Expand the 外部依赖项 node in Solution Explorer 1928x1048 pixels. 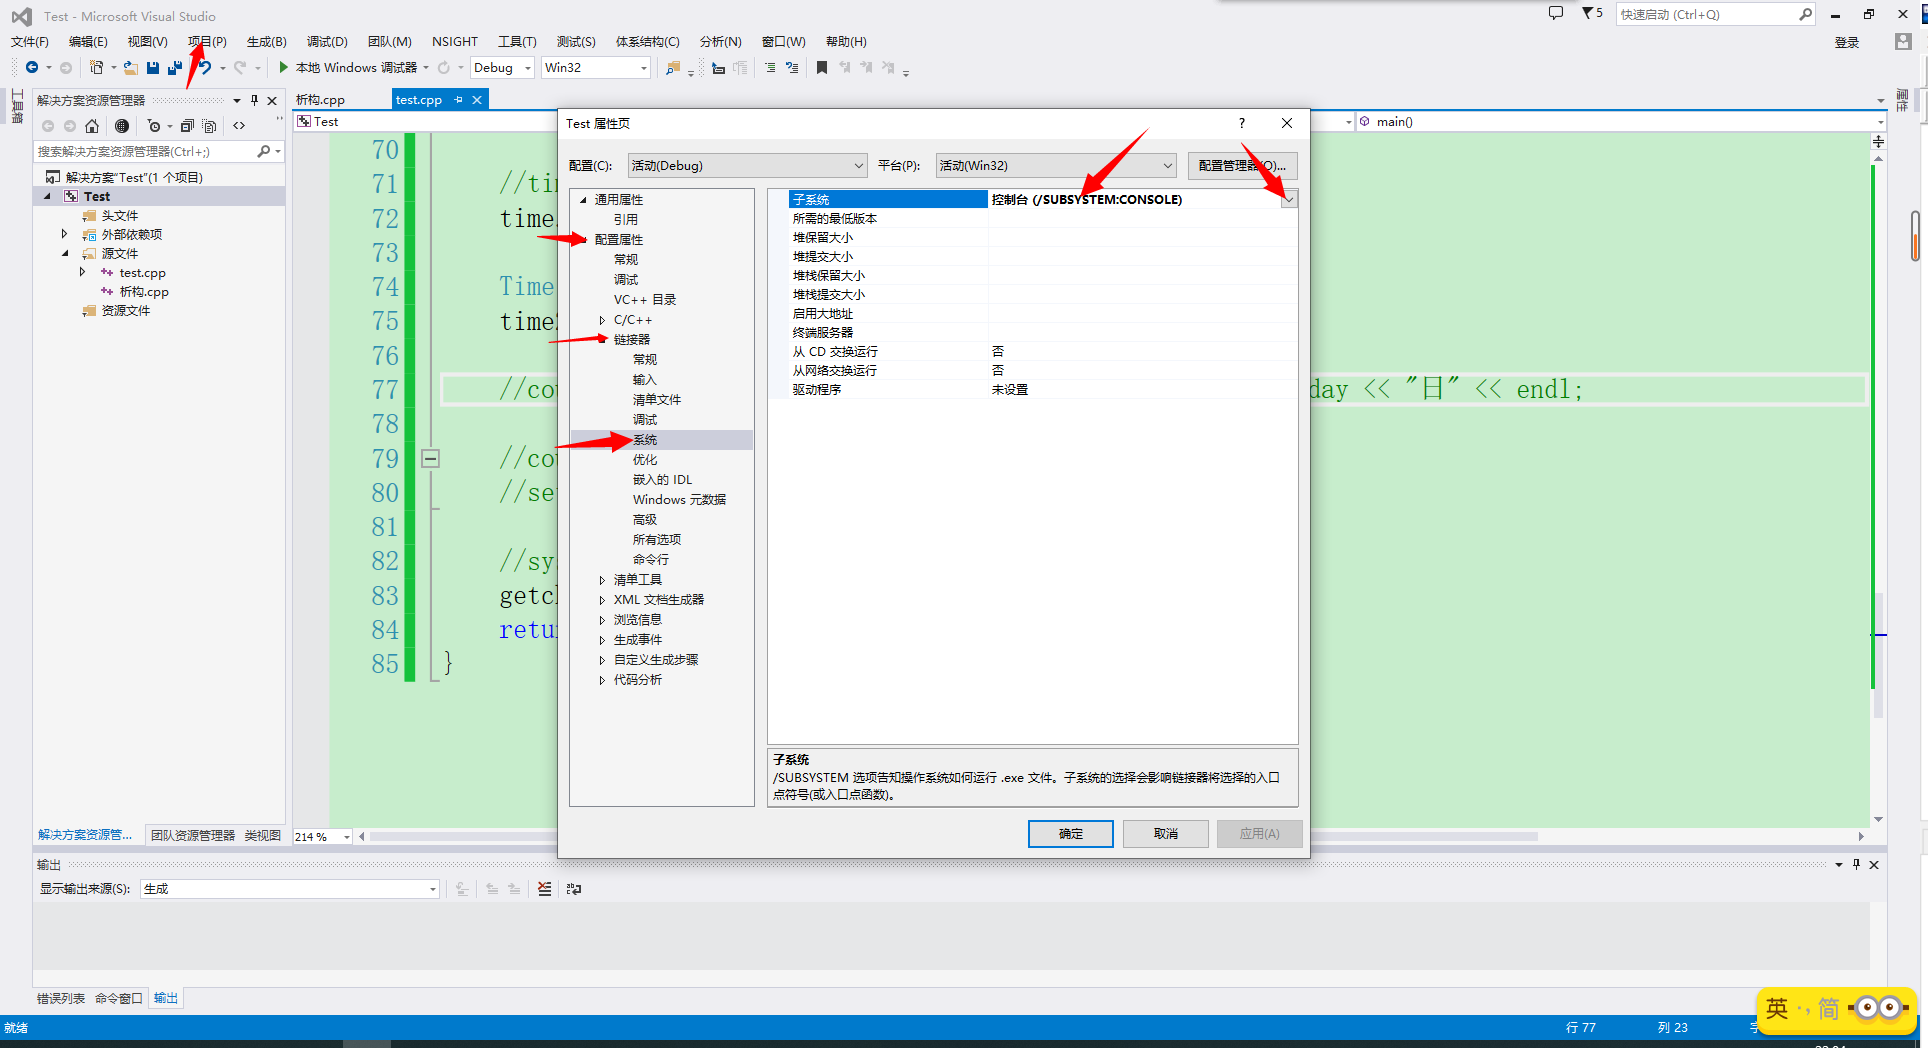[x=65, y=235]
